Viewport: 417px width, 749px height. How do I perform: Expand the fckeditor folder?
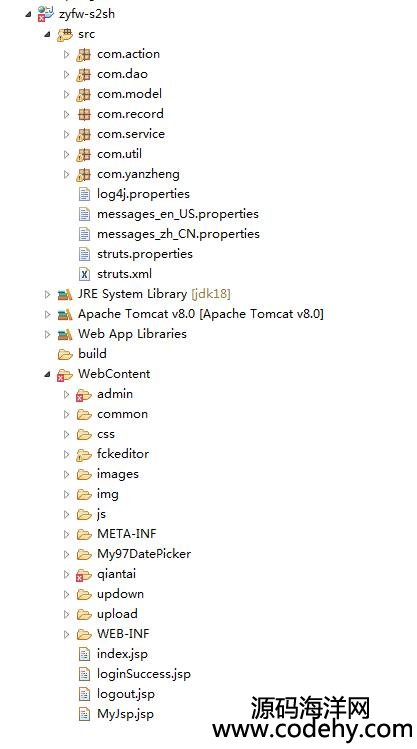point(66,454)
